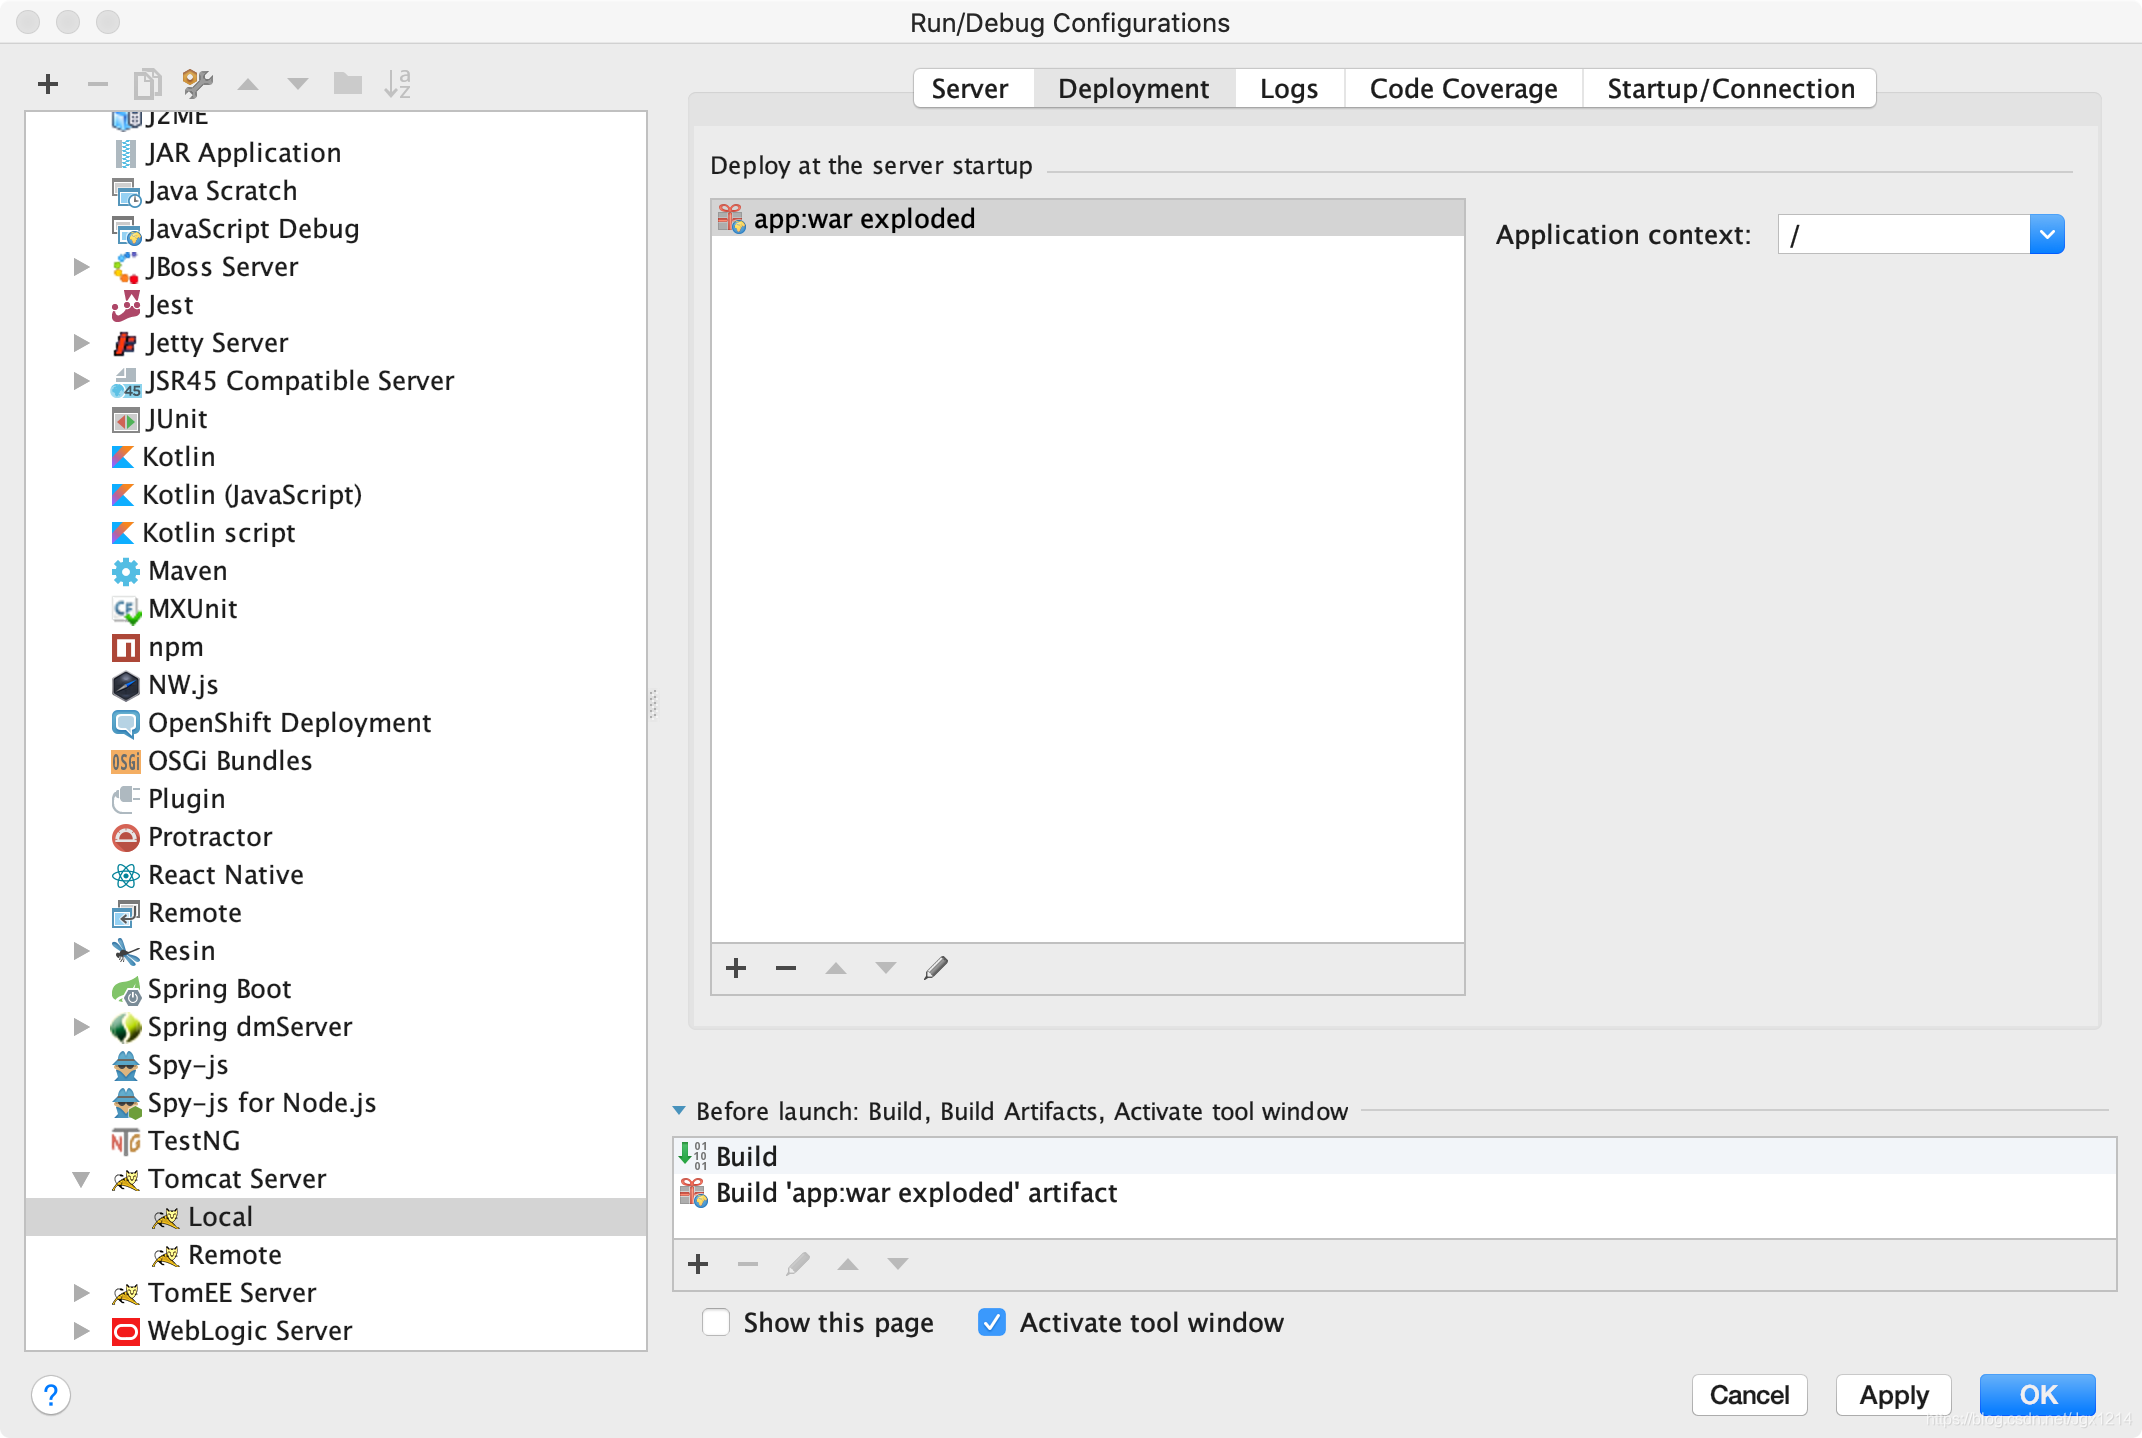Remove deployment artifact minus icon
Screen dimensions: 2142x1438
[786, 968]
